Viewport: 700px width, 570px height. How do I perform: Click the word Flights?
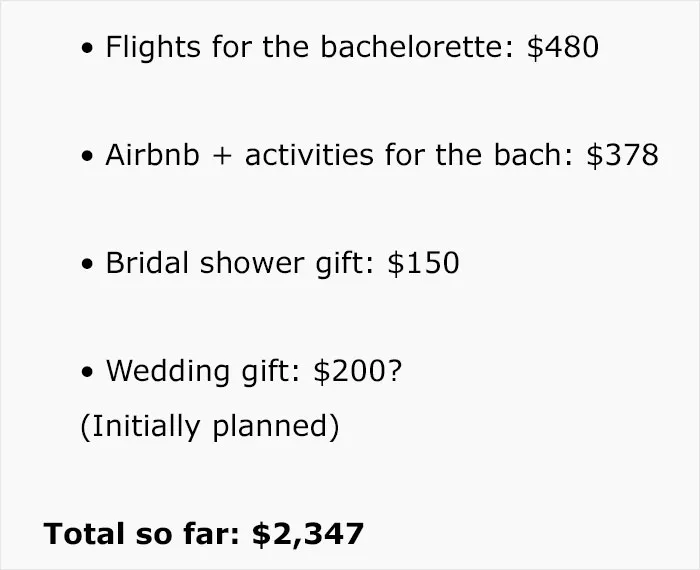pyautogui.click(x=153, y=47)
